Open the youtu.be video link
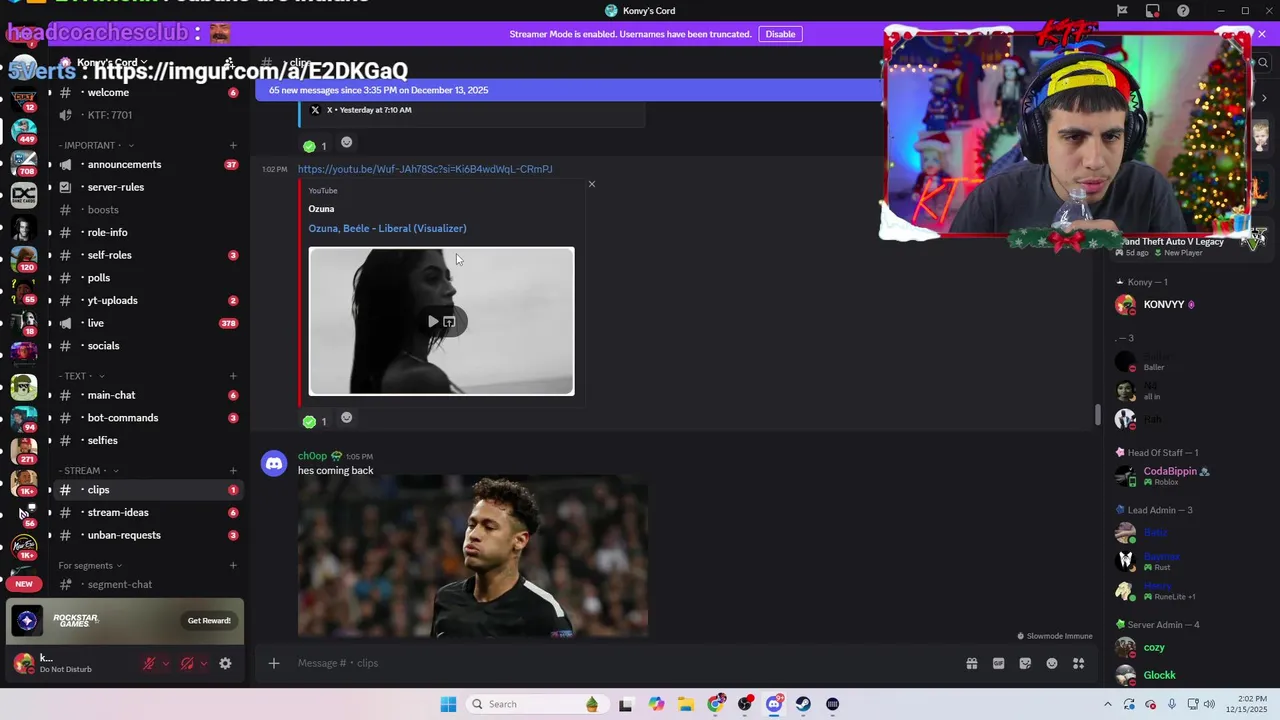This screenshot has width=1280, height=720. click(x=425, y=169)
